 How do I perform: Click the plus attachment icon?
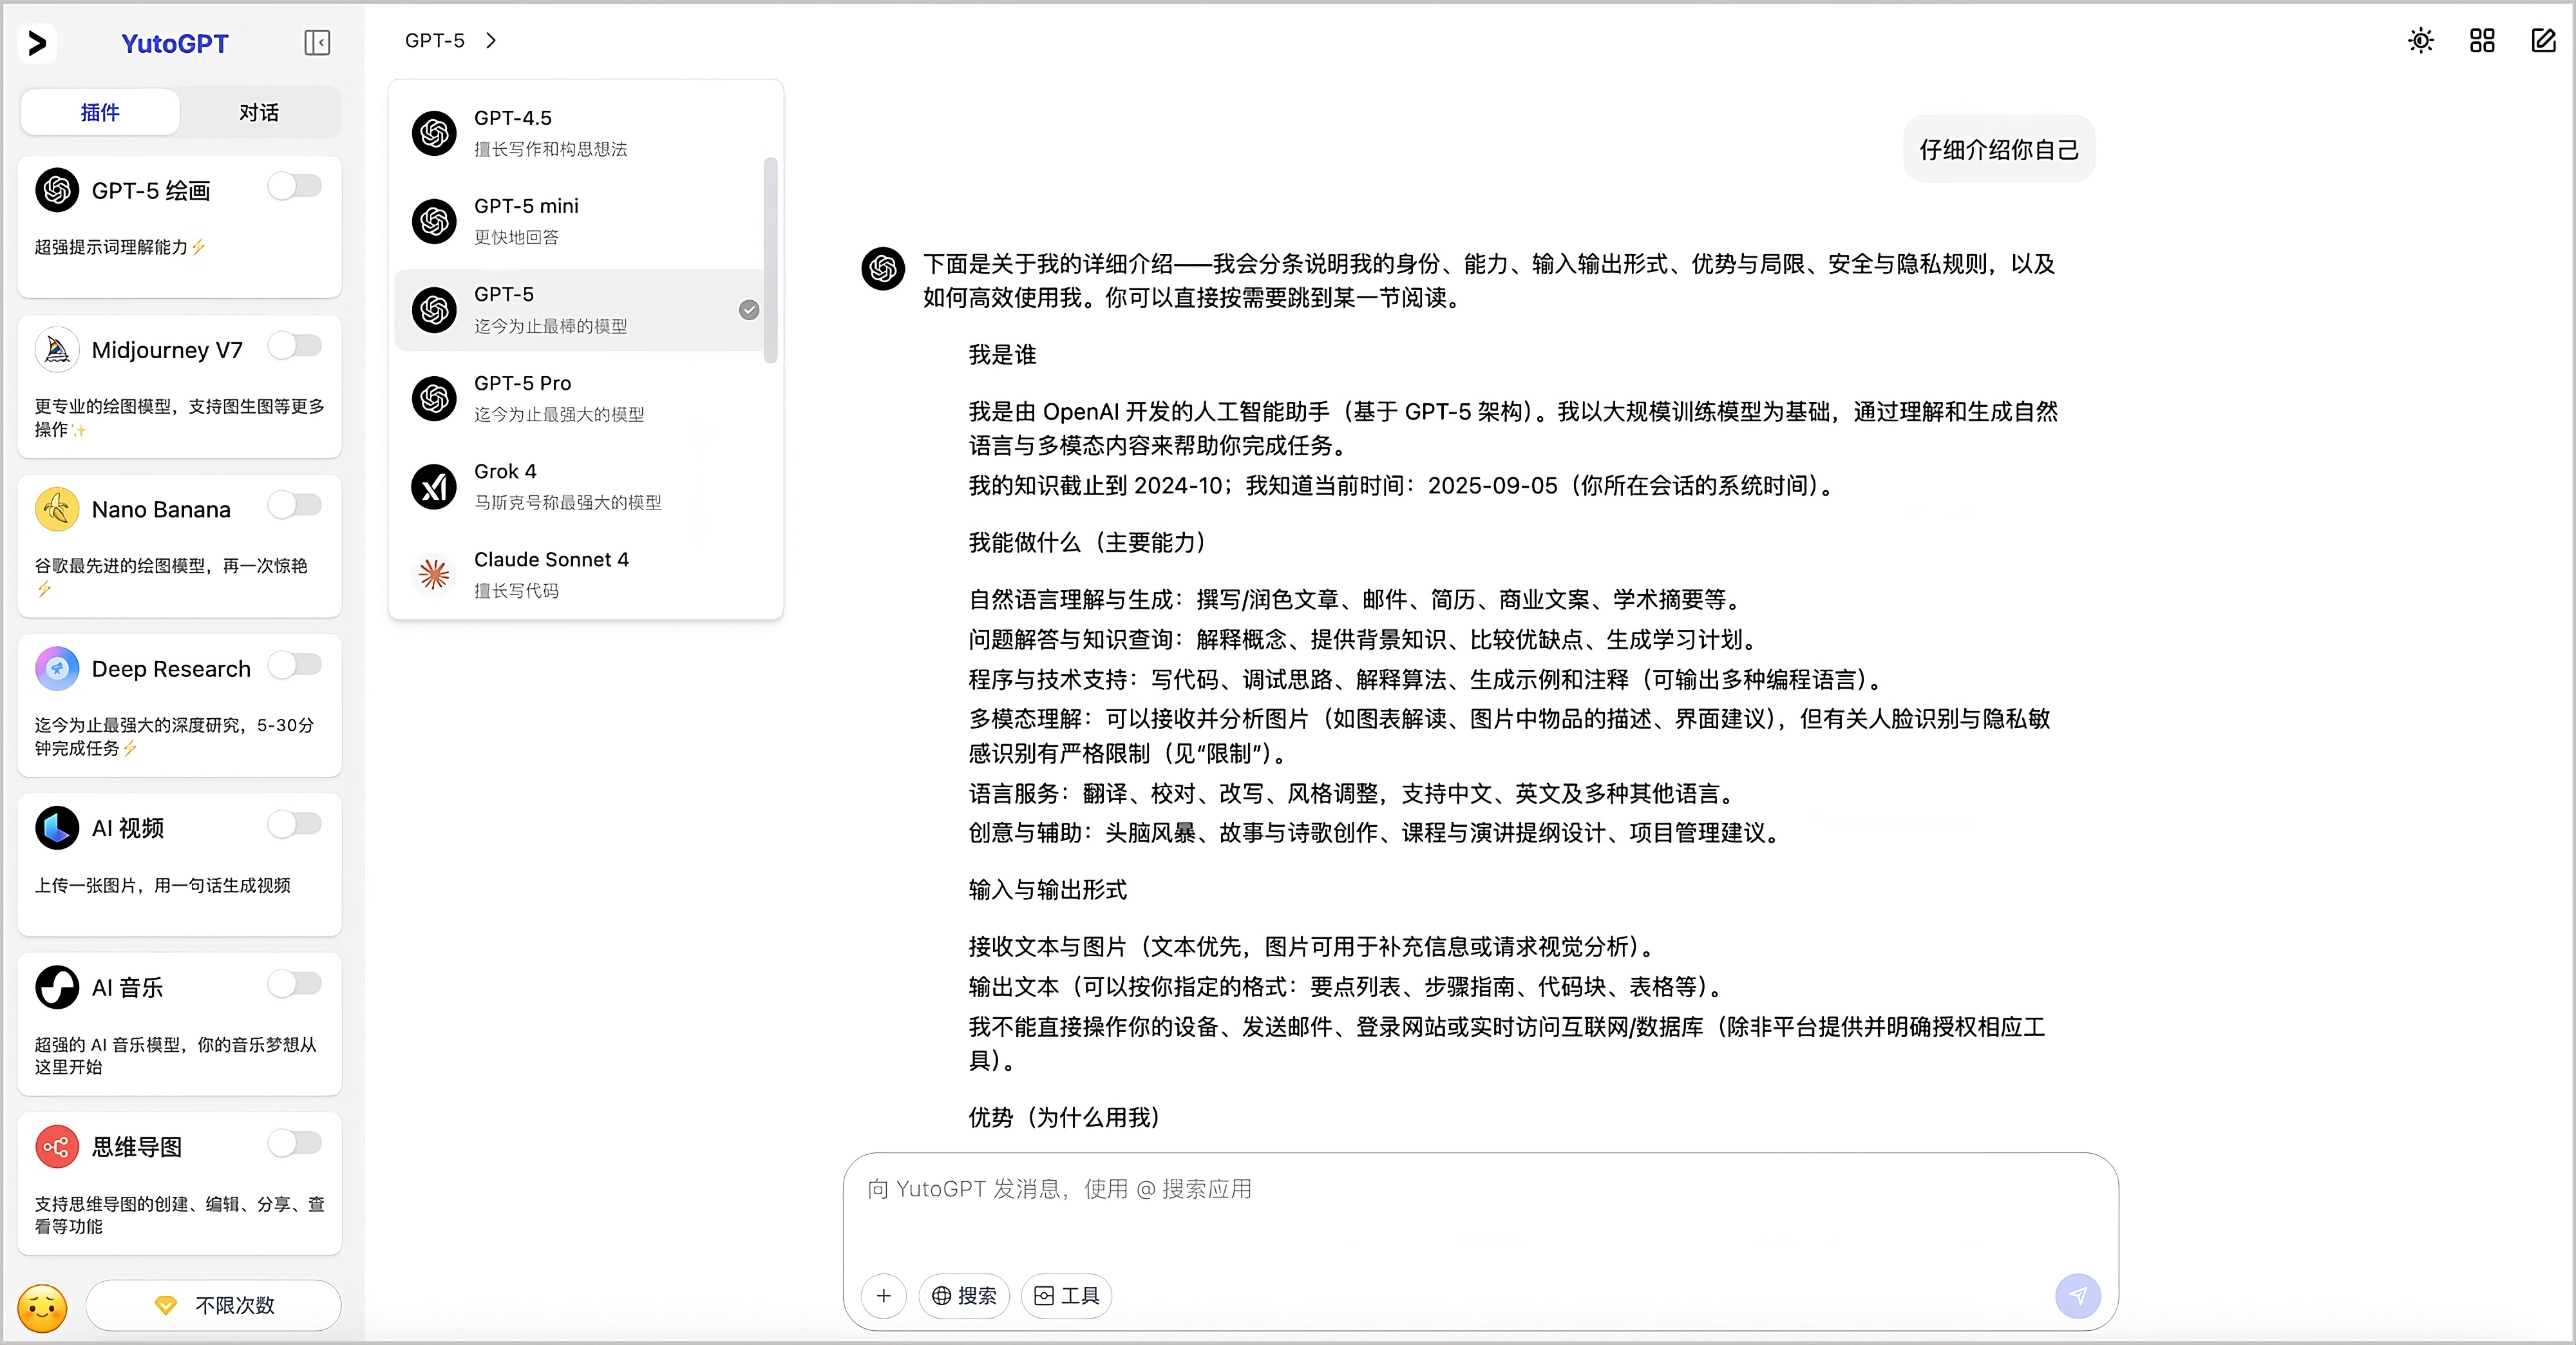[884, 1296]
